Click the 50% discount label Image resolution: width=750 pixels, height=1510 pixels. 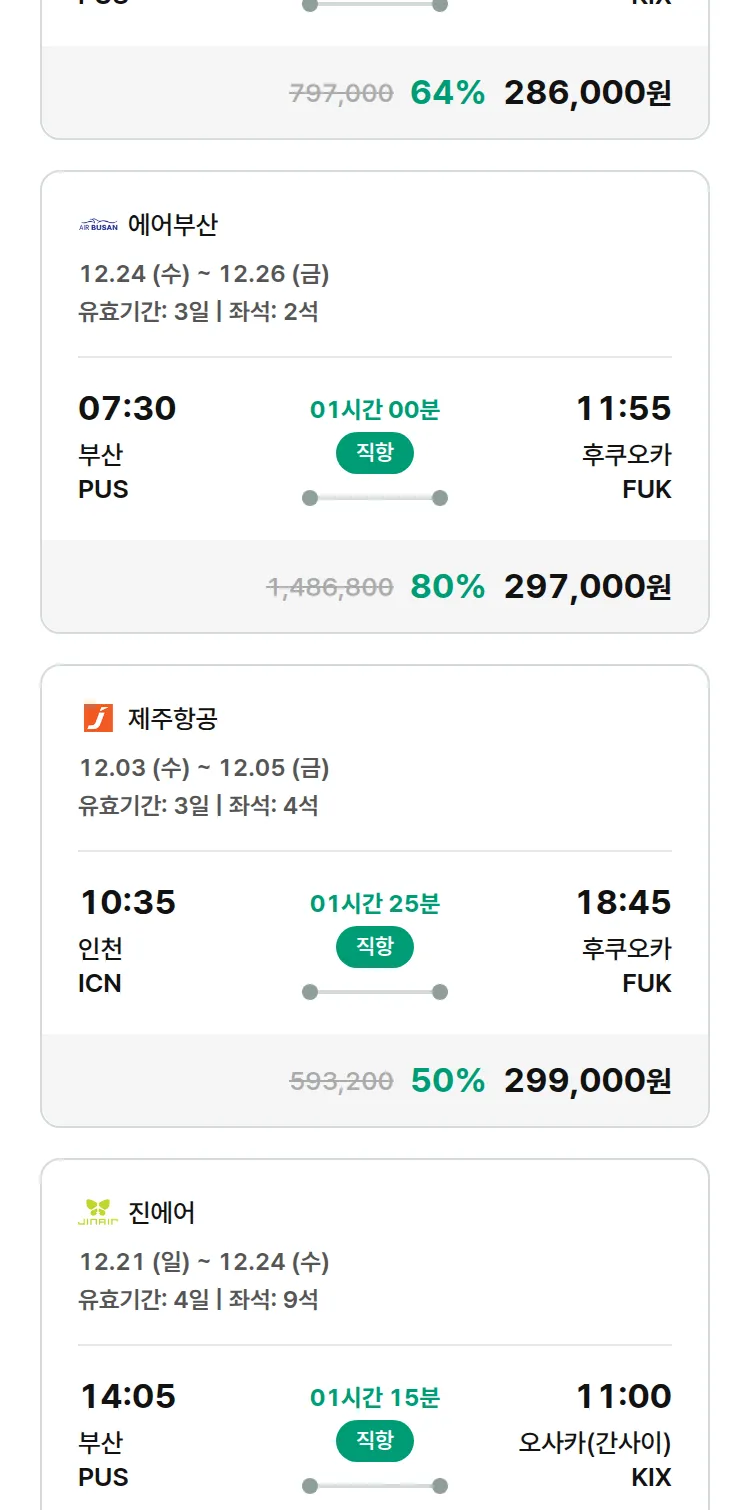tap(447, 1080)
